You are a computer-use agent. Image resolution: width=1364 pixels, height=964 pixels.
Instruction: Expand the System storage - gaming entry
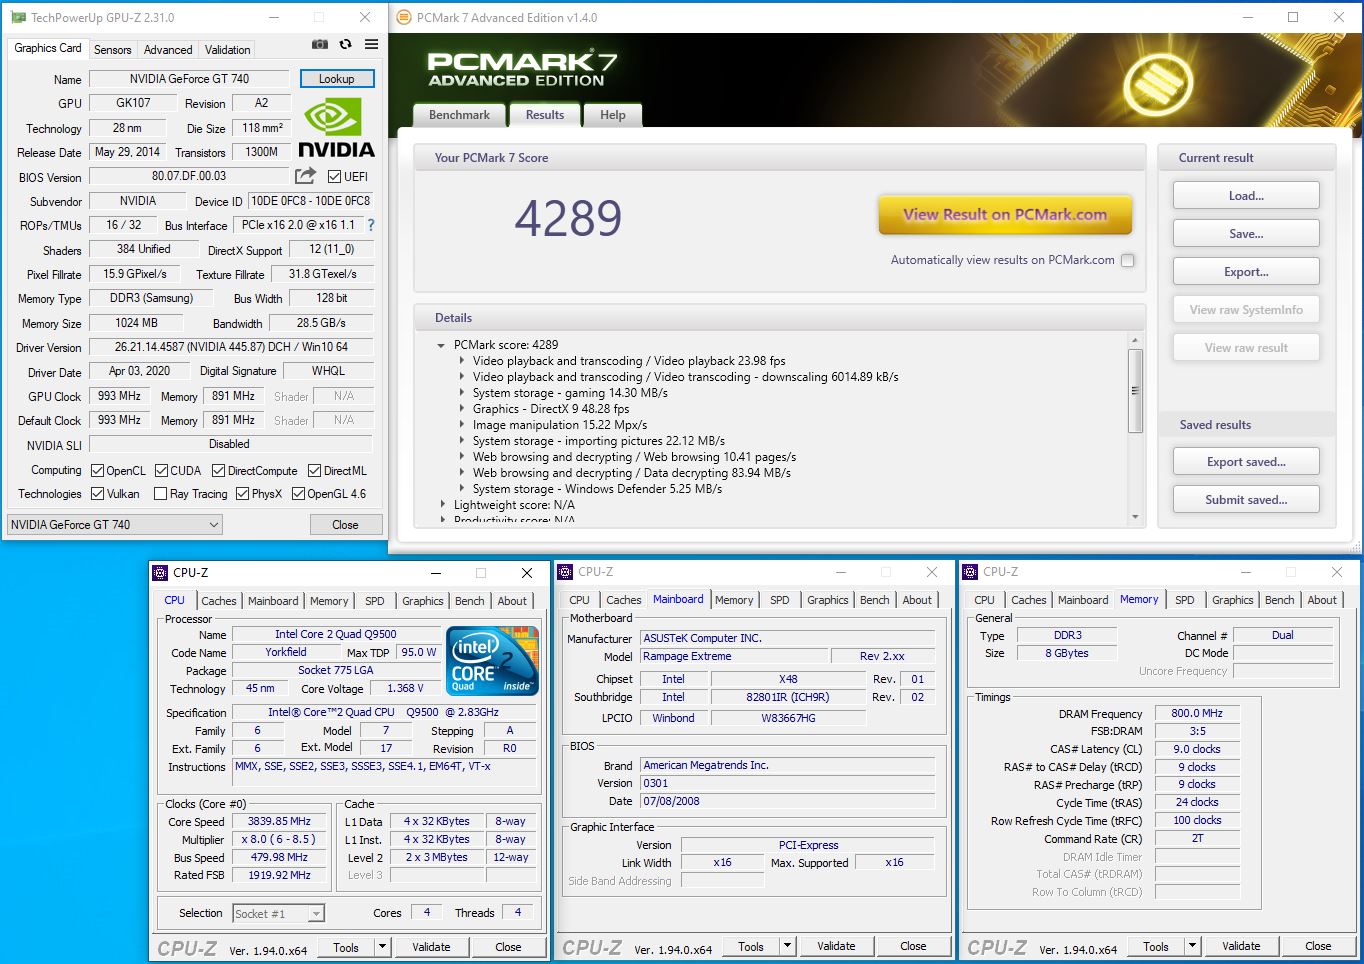(461, 393)
